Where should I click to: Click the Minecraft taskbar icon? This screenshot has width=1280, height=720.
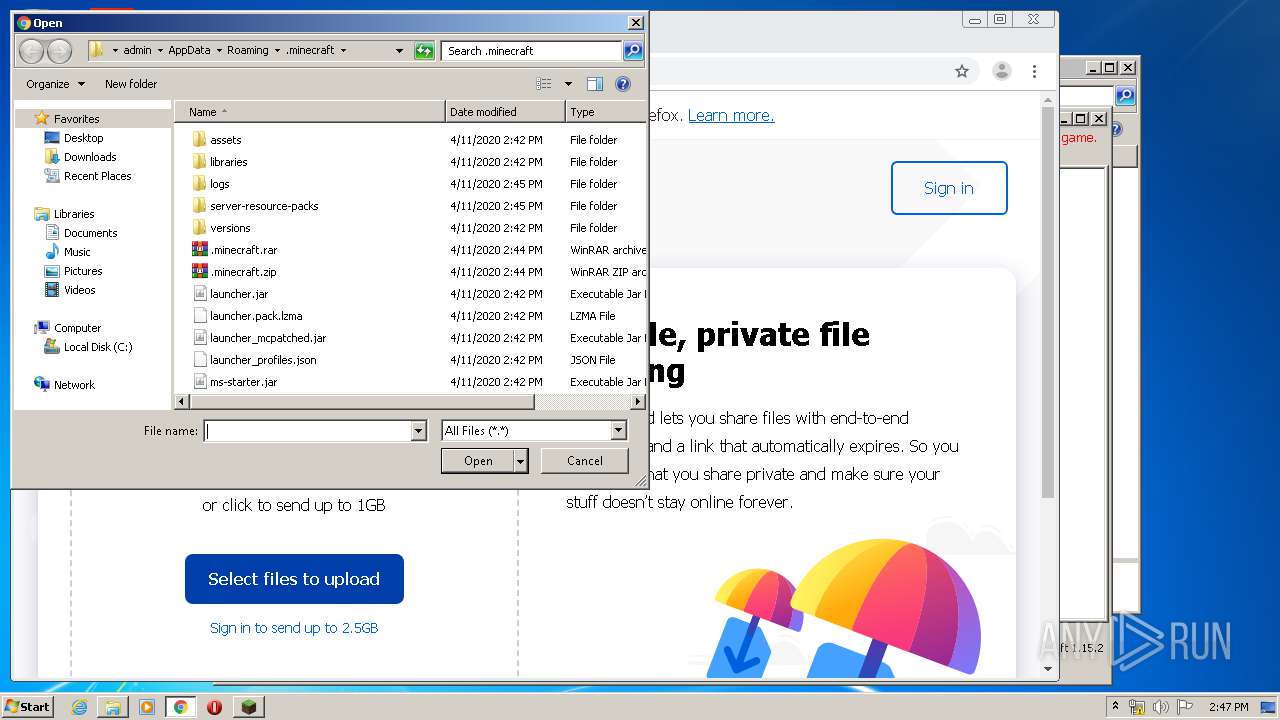248,707
